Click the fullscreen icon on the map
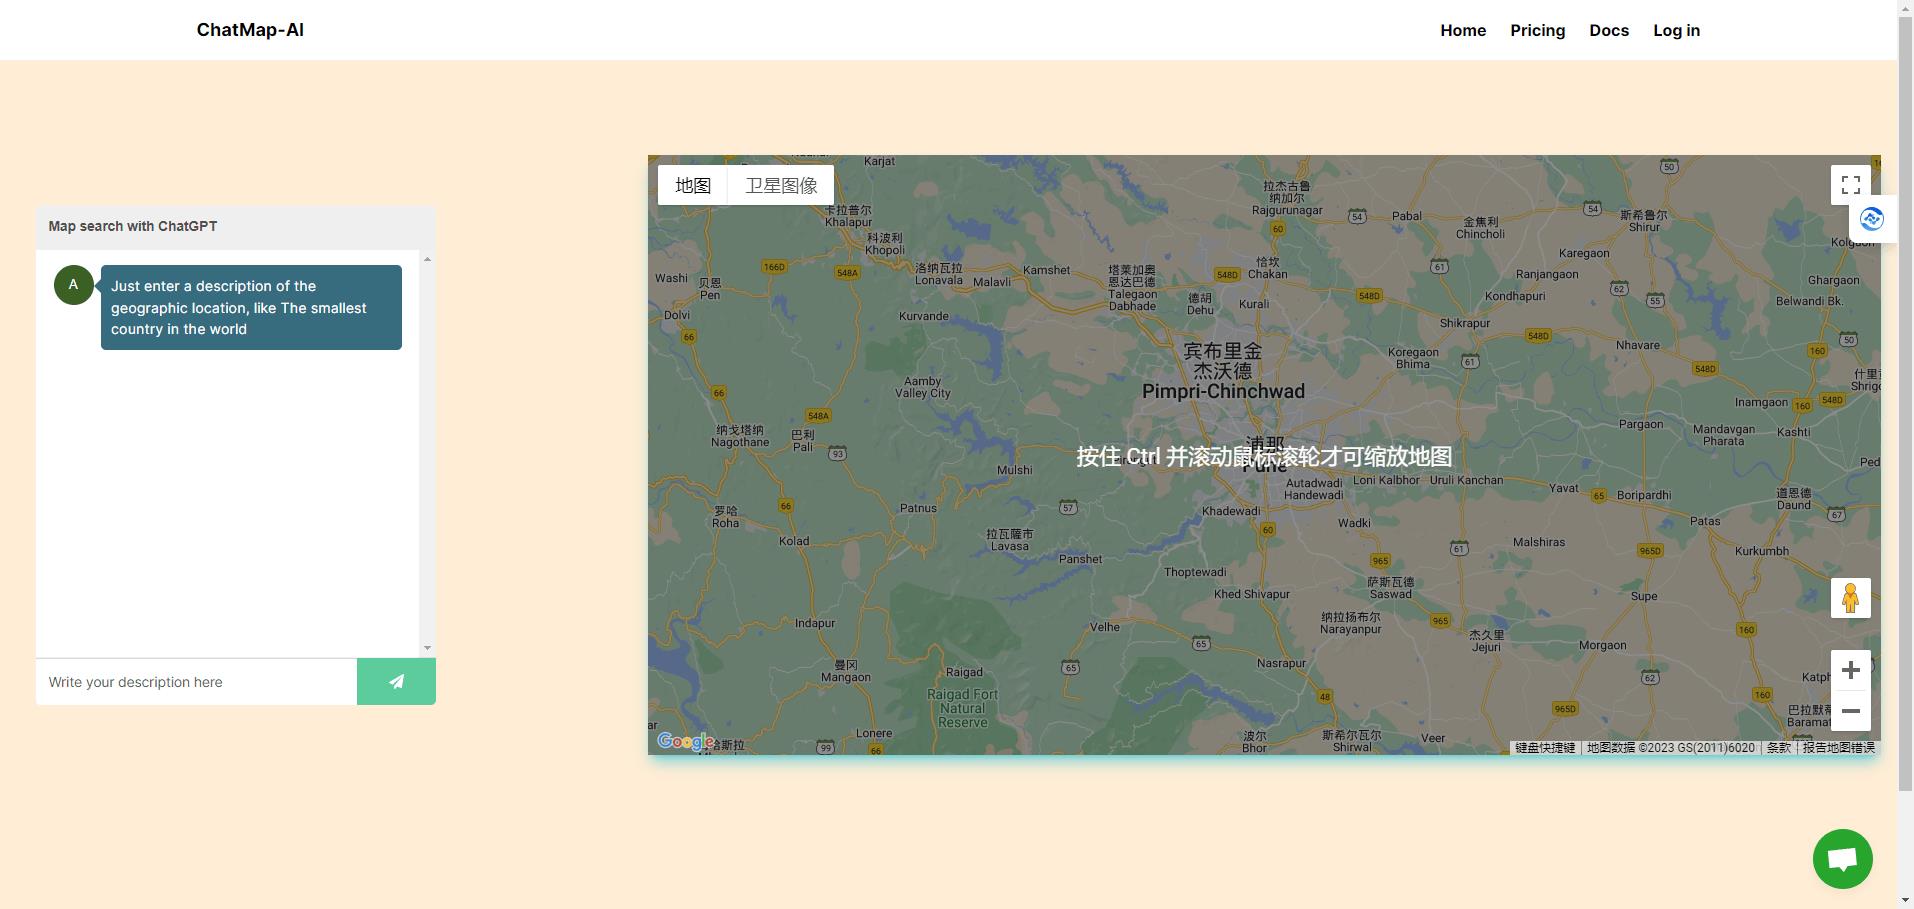The width and height of the screenshot is (1914, 909). [x=1849, y=184]
